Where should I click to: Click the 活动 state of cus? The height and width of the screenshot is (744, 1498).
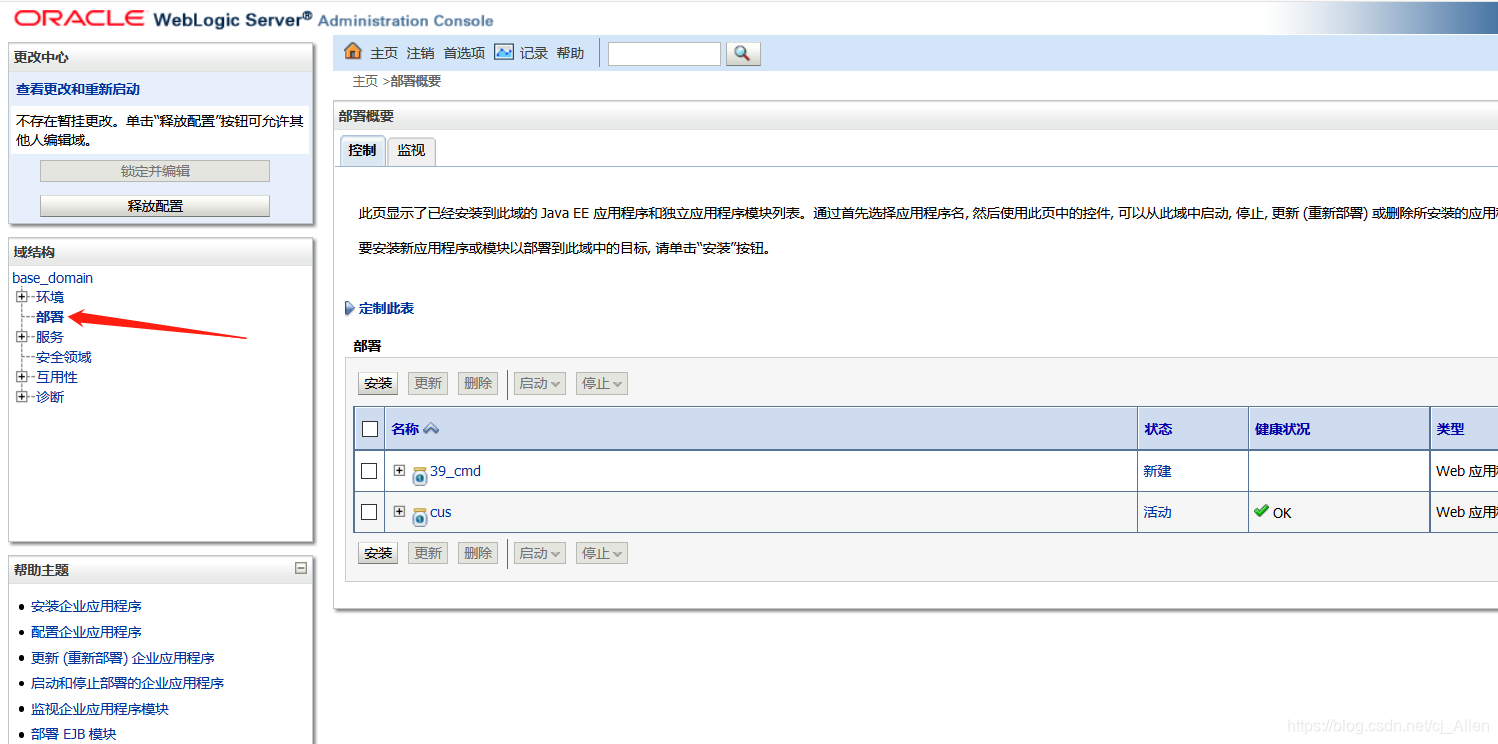[1157, 512]
